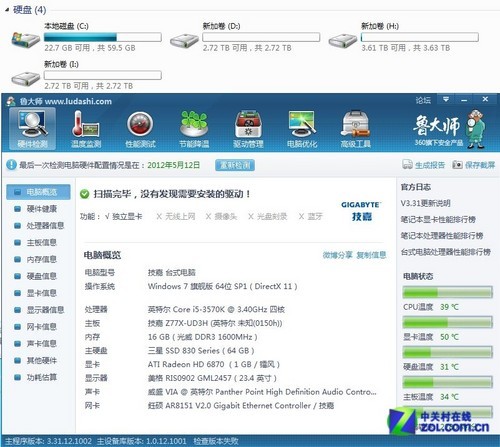Open 节能降温 energy saving tool
500x447 pixels.
click(194, 129)
